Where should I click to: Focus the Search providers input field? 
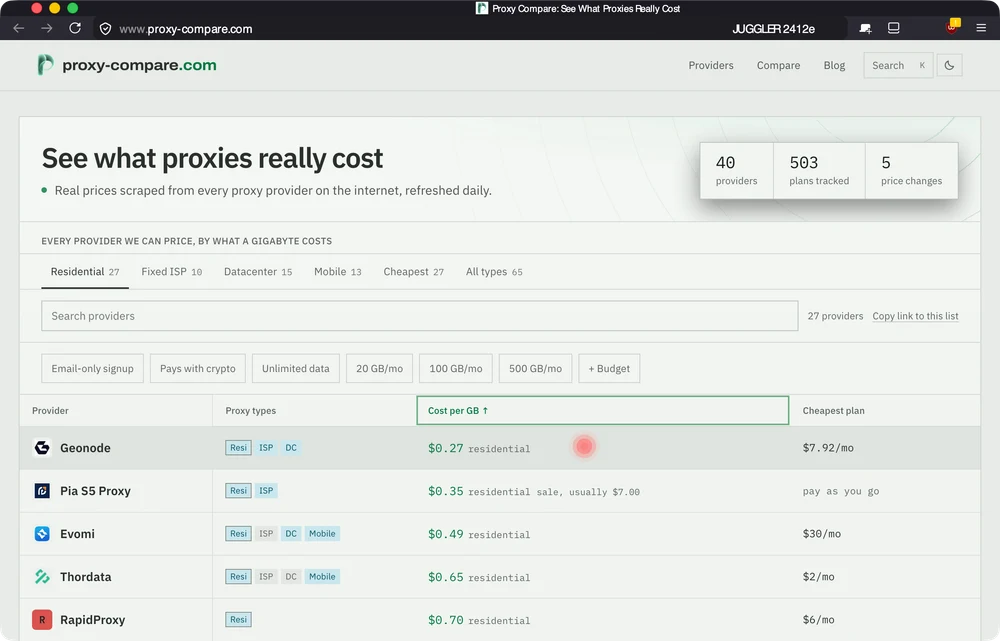coord(420,316)
